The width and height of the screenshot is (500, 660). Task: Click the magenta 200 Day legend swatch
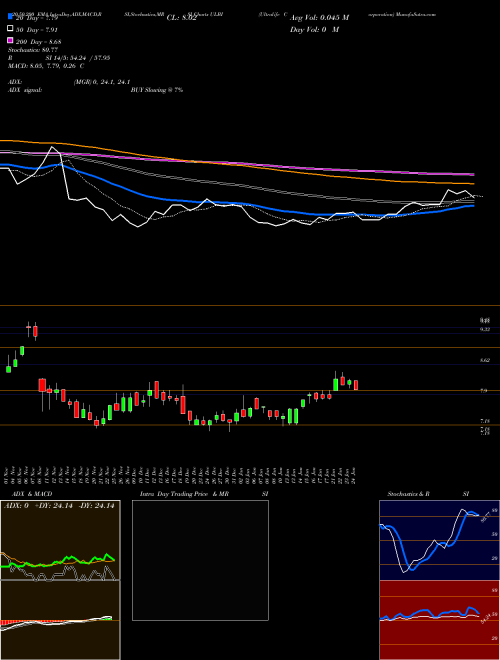[x=10, y=40]
